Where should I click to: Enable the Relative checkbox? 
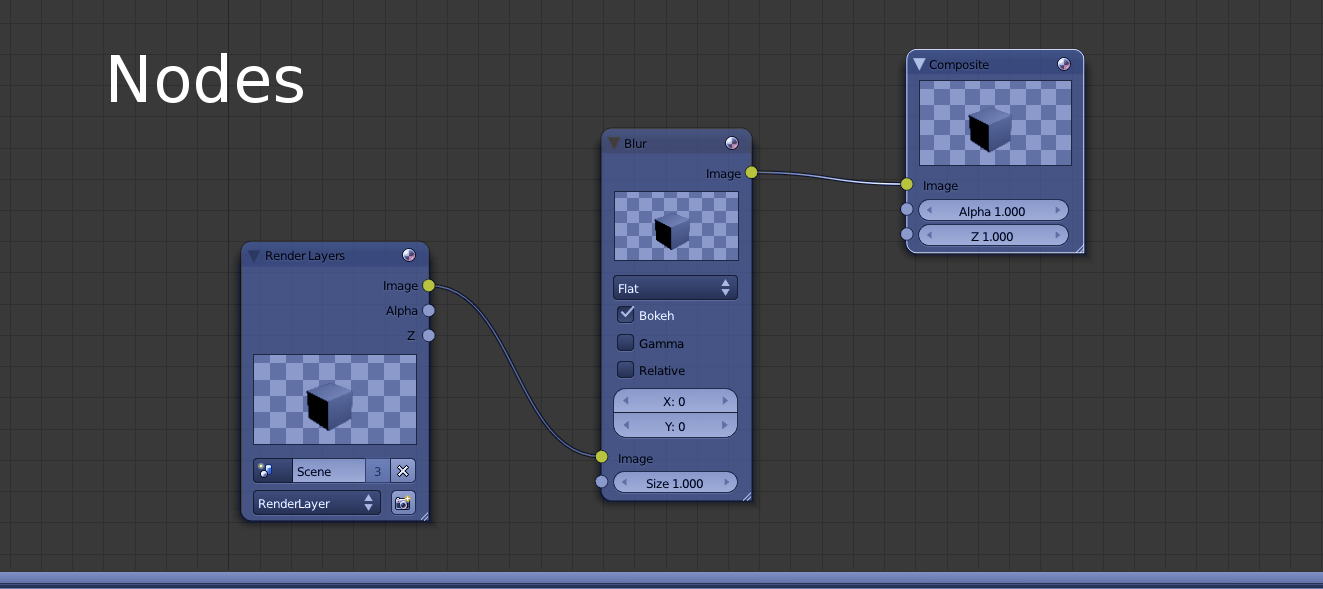(x=626, y=370)
